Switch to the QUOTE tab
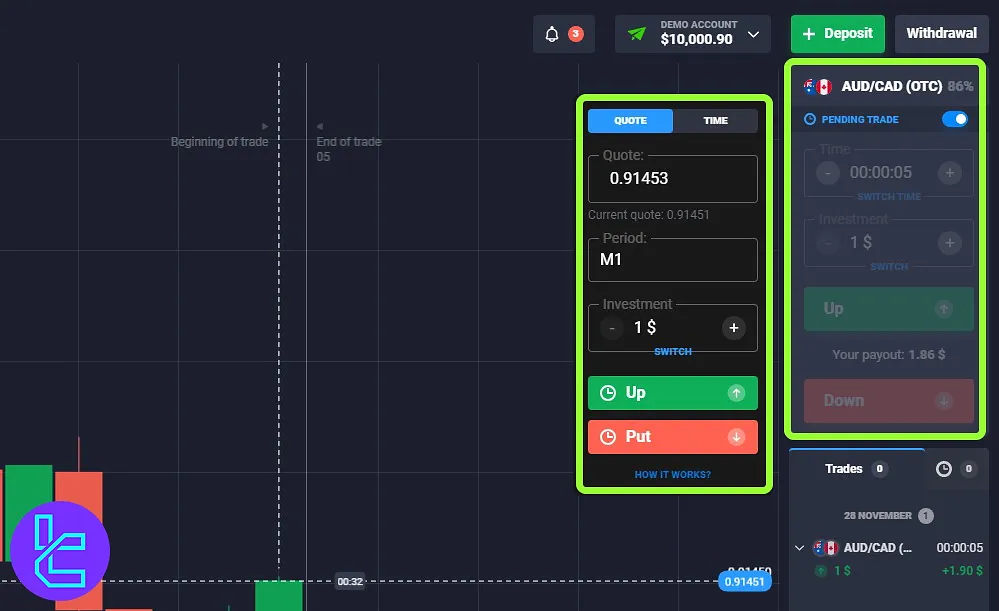This screenshot has height=611, width=999. (x=630, y=120)
